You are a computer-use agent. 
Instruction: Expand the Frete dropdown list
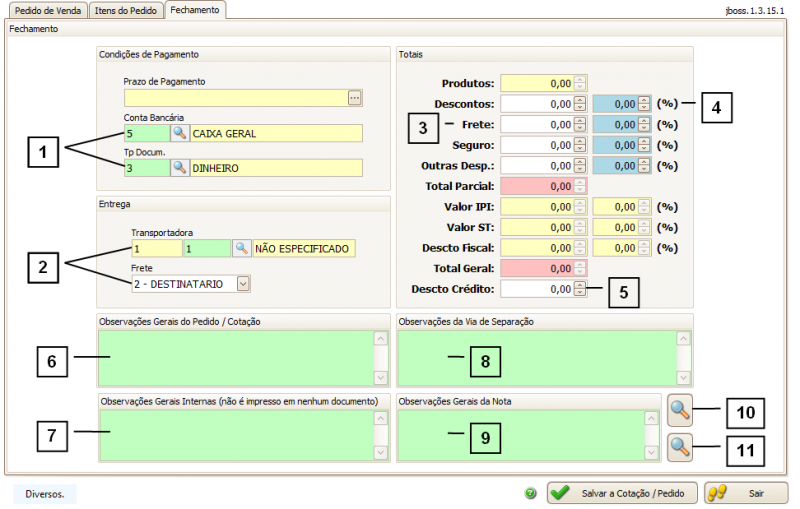pos(242,284)
